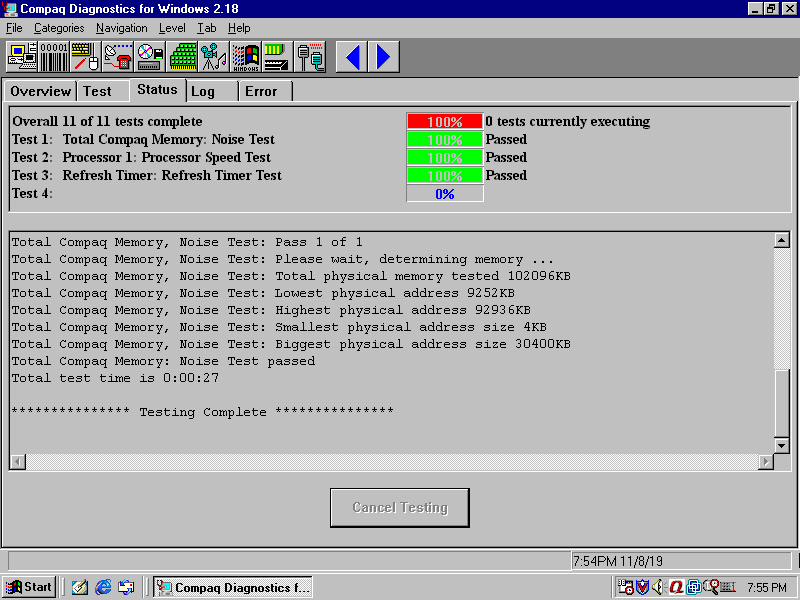800x600 pixels.
Task: Click 'Processor 1: Processor Speed Test' row label
Action: tap(166, 157)
